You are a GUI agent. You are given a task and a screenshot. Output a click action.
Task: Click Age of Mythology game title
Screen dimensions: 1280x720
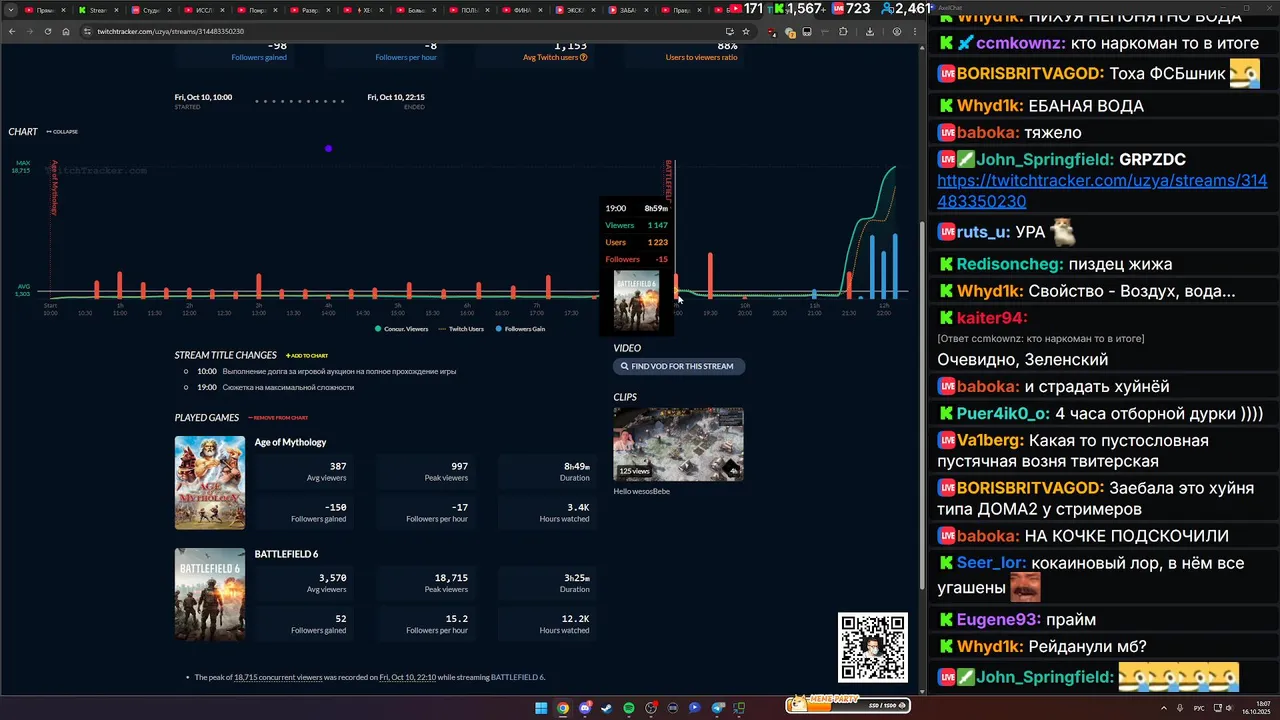(x=290, y=442)
